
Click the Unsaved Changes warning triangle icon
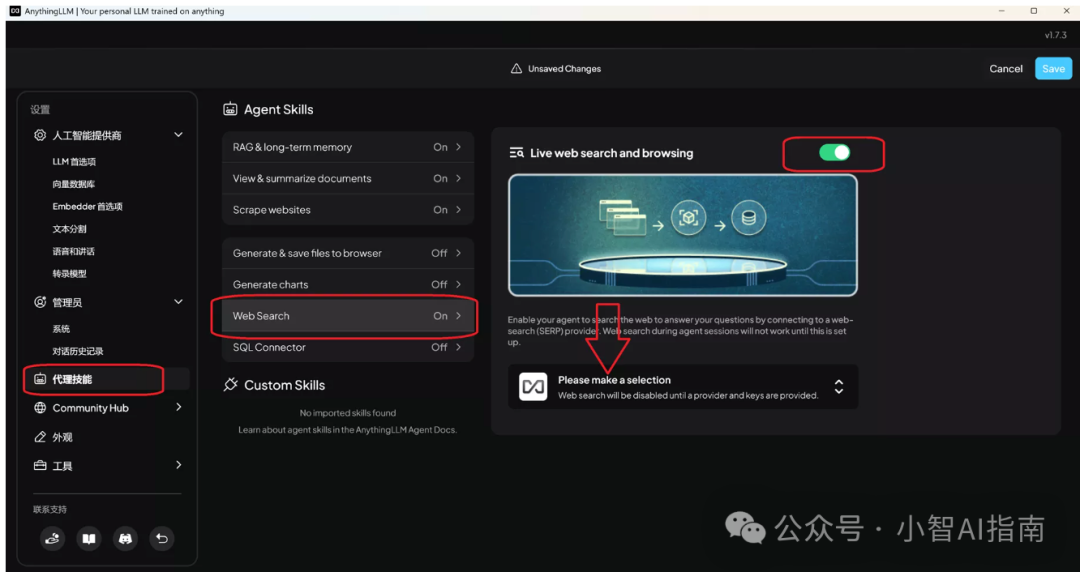click(516, 69)
